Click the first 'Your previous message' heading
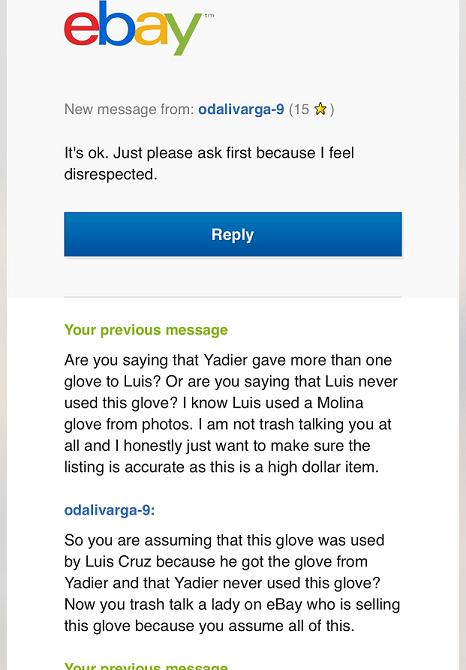This screenshot has width=466, height=670. pos(146,330)
